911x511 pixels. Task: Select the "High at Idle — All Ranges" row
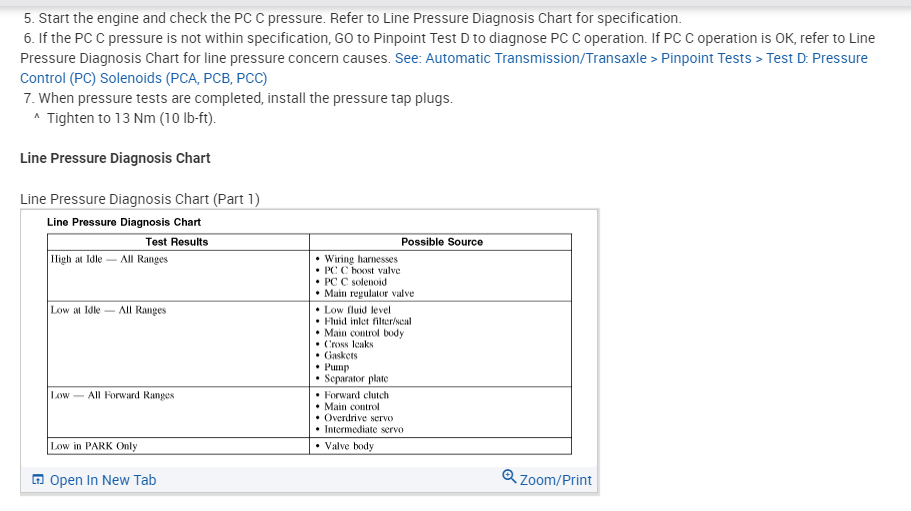point(109,259)
